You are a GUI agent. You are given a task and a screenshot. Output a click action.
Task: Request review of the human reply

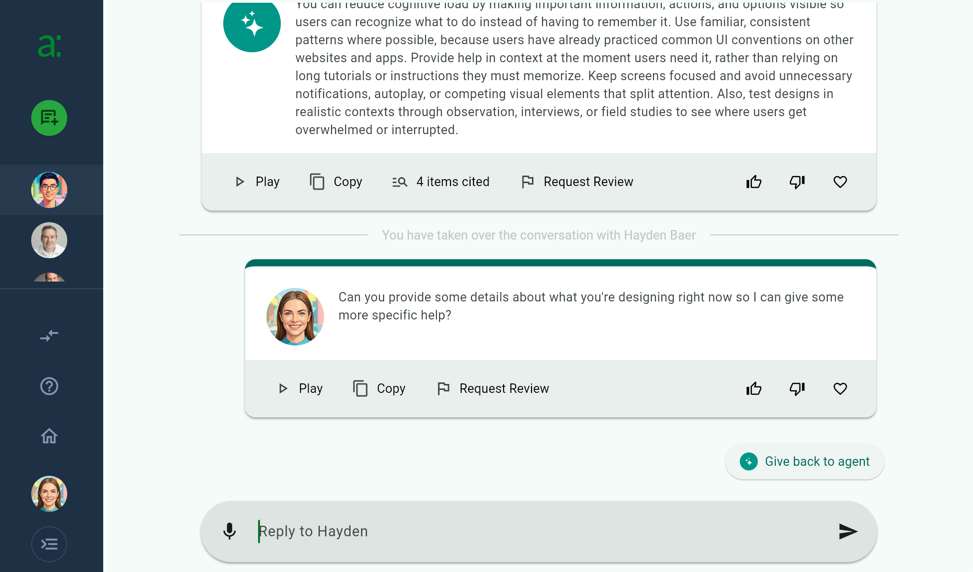pos(493,388)
